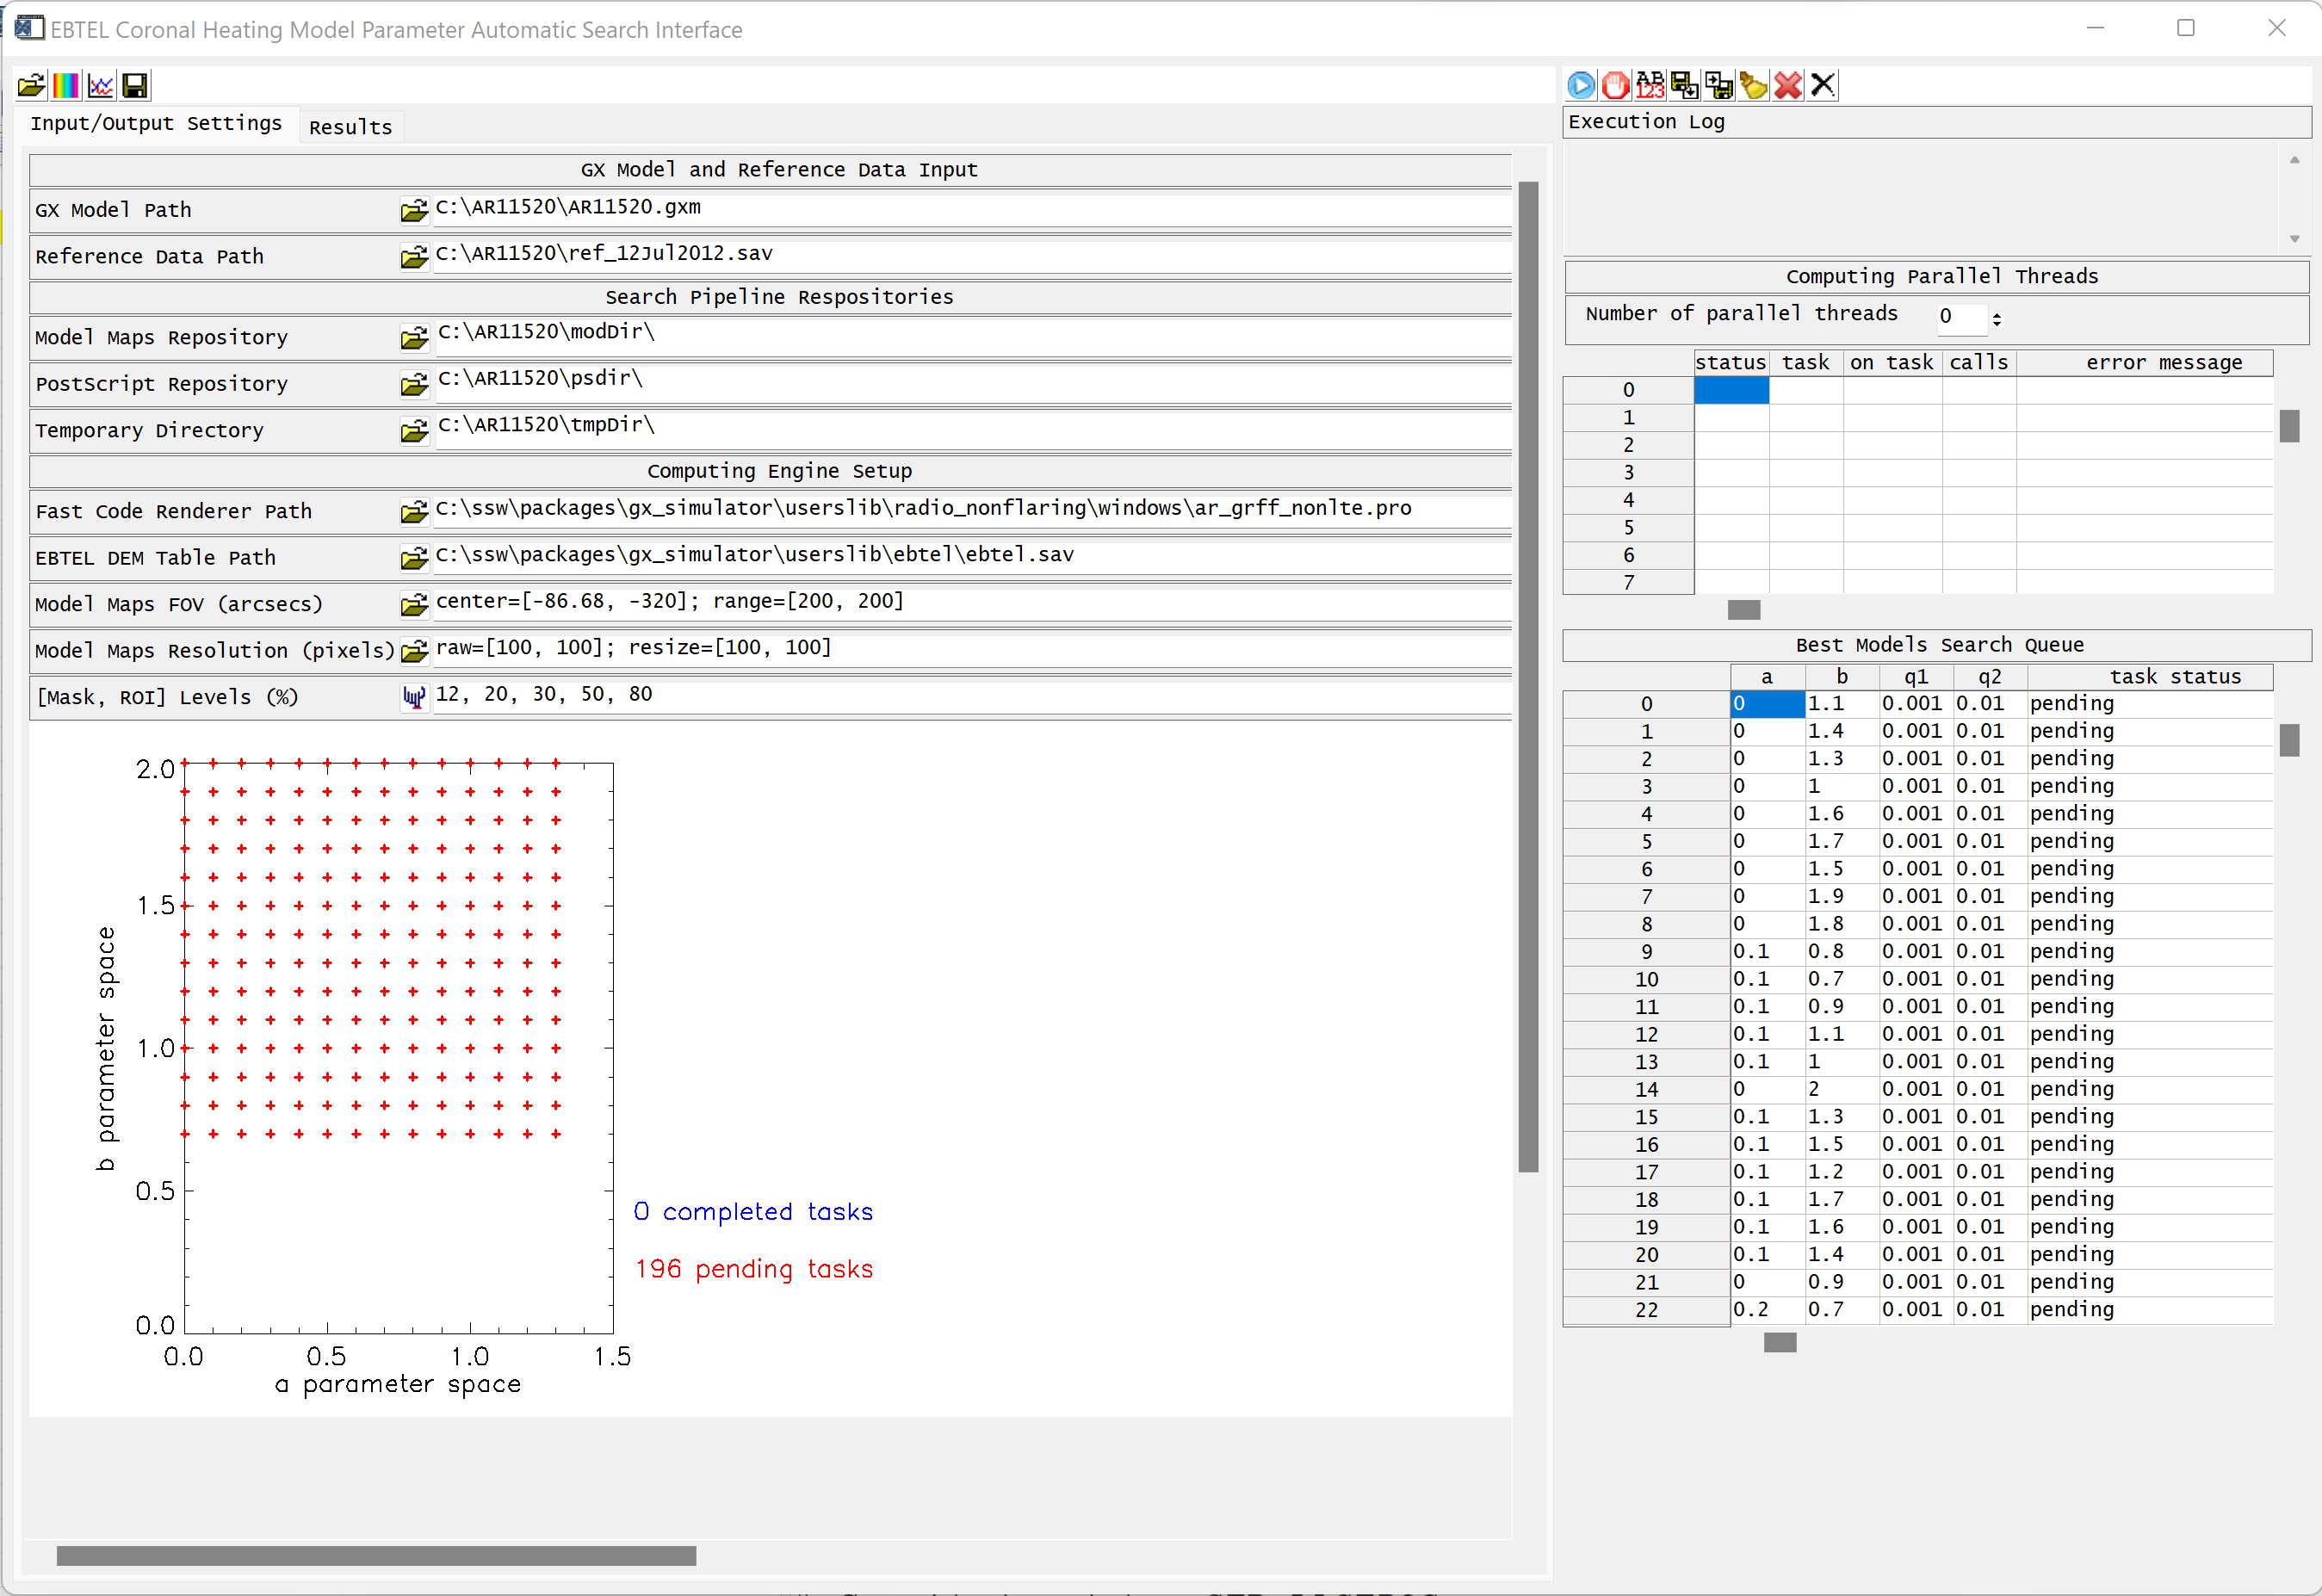Click Model Maps Resolution folder icon
The width and height of the screenshot is (2322, 1596).
click(x=414, y=651)
